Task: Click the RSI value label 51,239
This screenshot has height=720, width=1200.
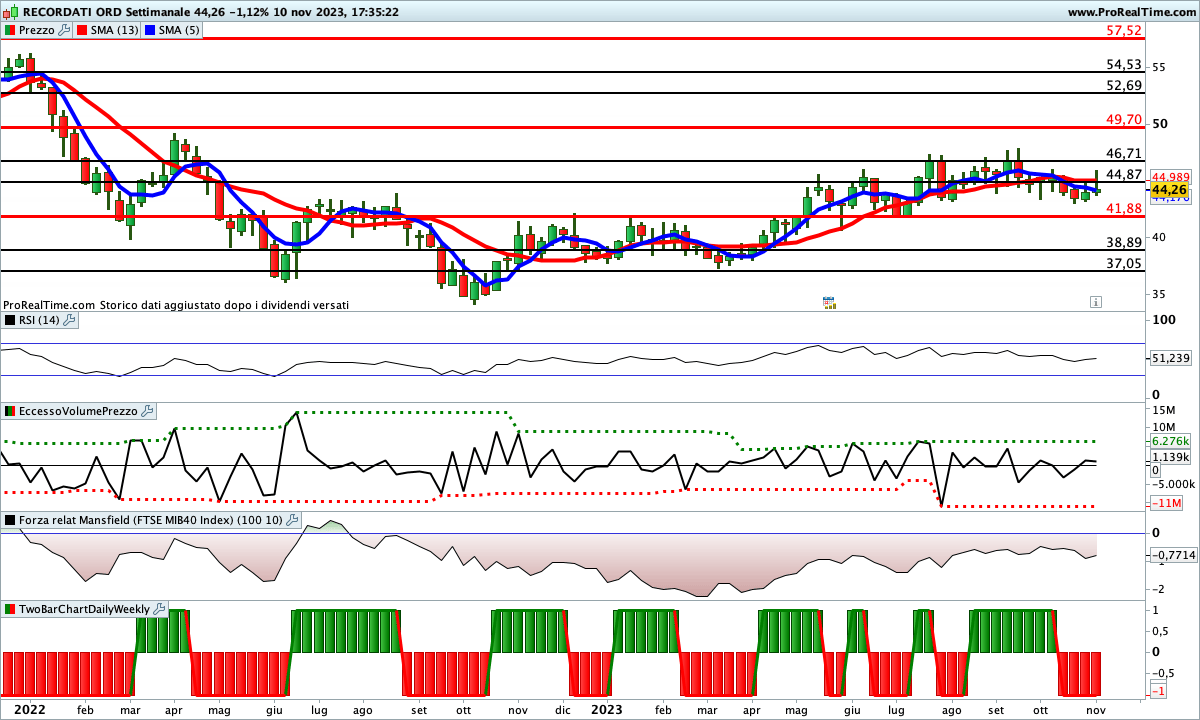Action: tap(1171, 357)
